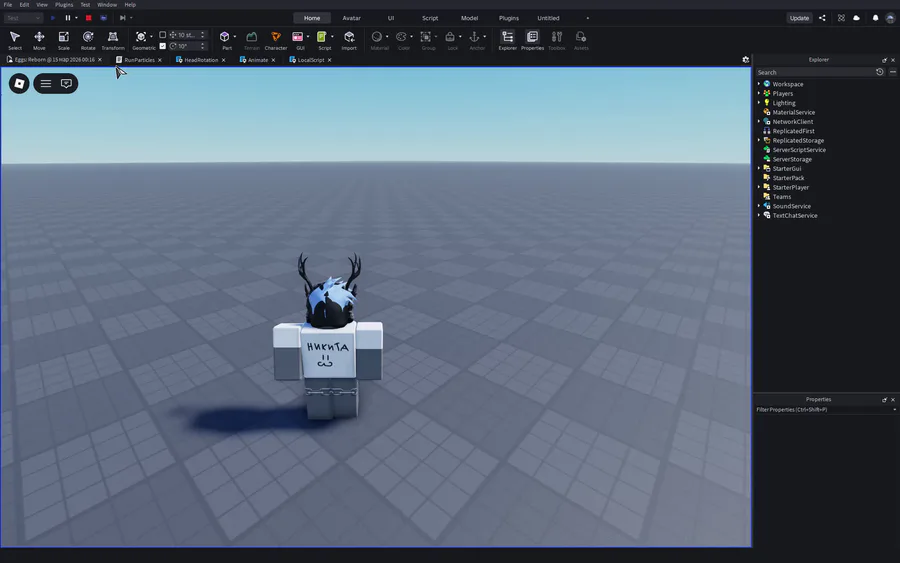The width and height of the screenshot is (900, 563).
Task: Click the Explorer search field
Action: [x=815, y=72]
